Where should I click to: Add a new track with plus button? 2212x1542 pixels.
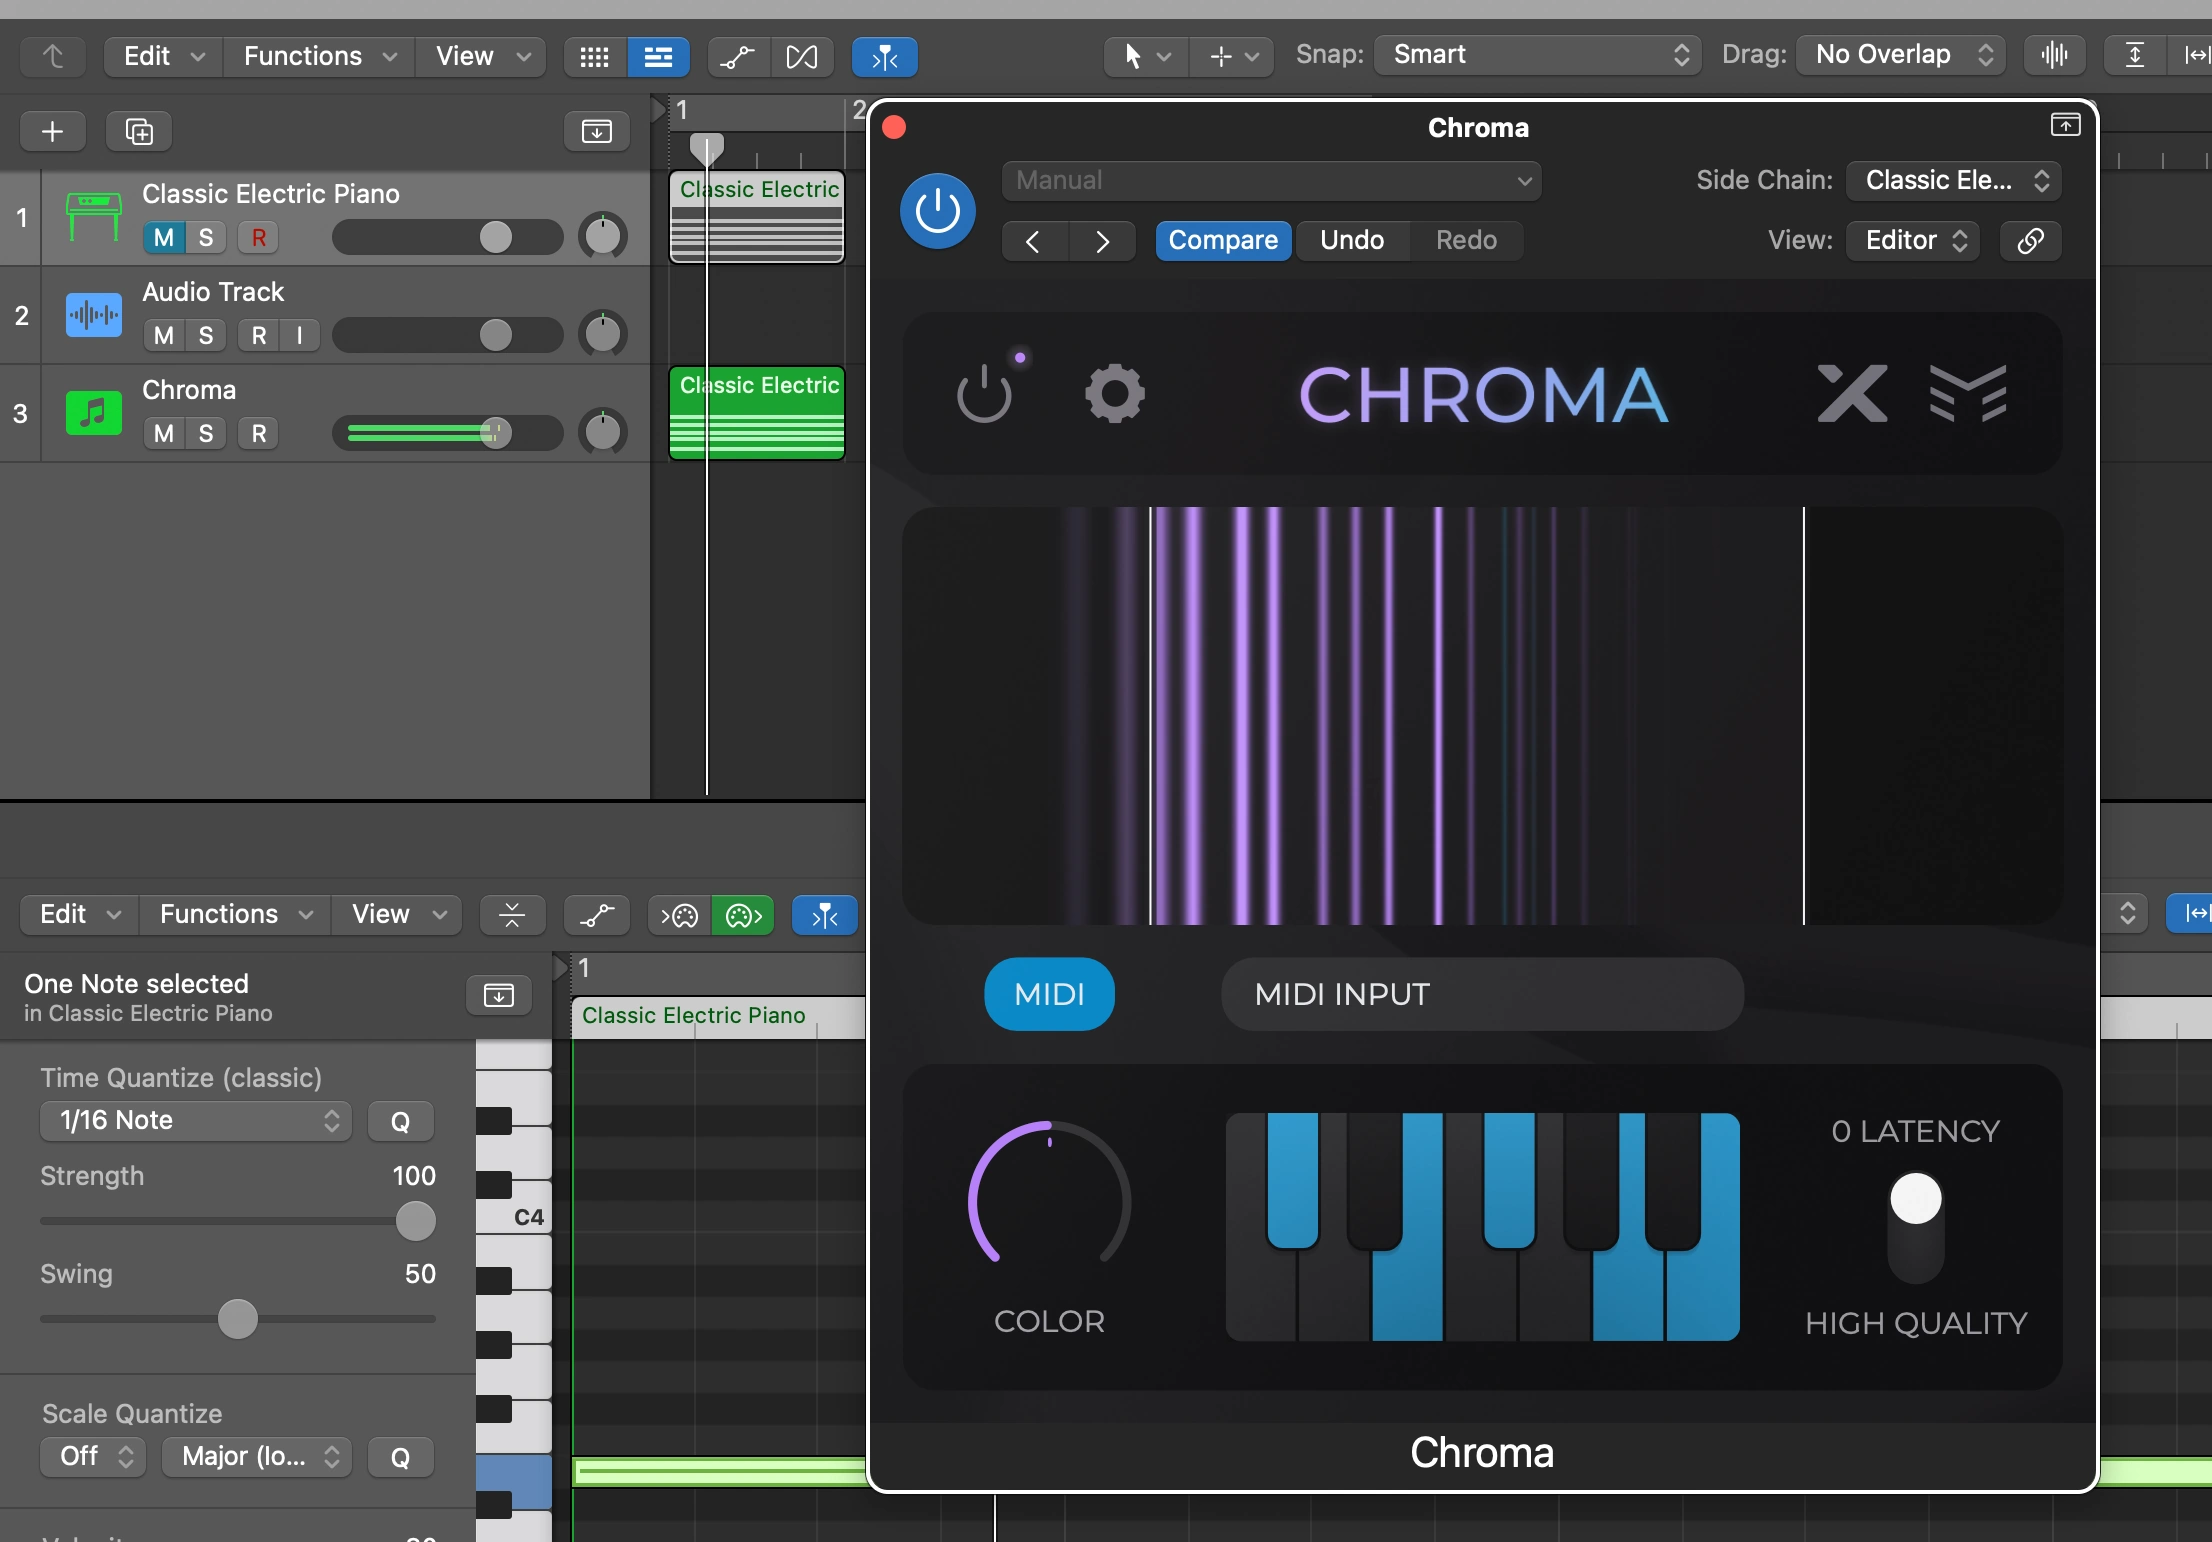(53, 131)
